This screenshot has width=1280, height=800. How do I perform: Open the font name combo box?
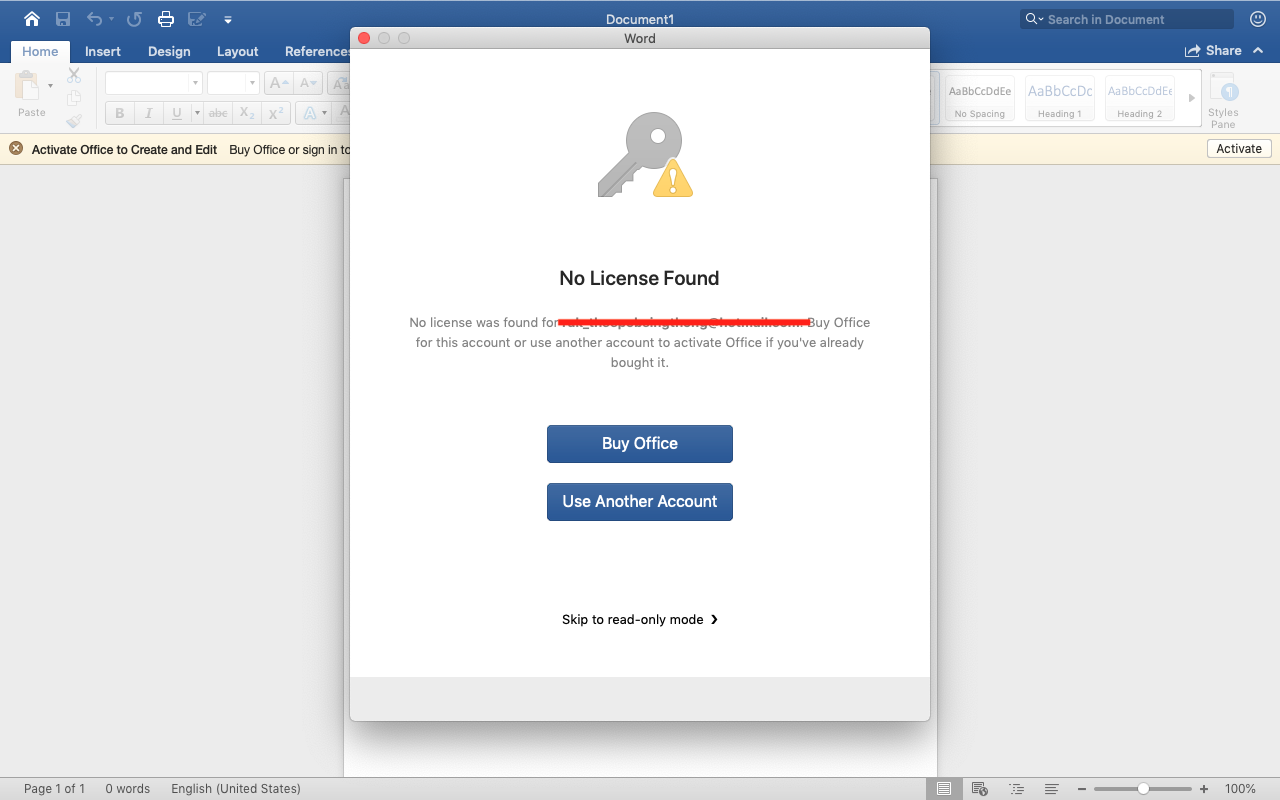(154, 83)
